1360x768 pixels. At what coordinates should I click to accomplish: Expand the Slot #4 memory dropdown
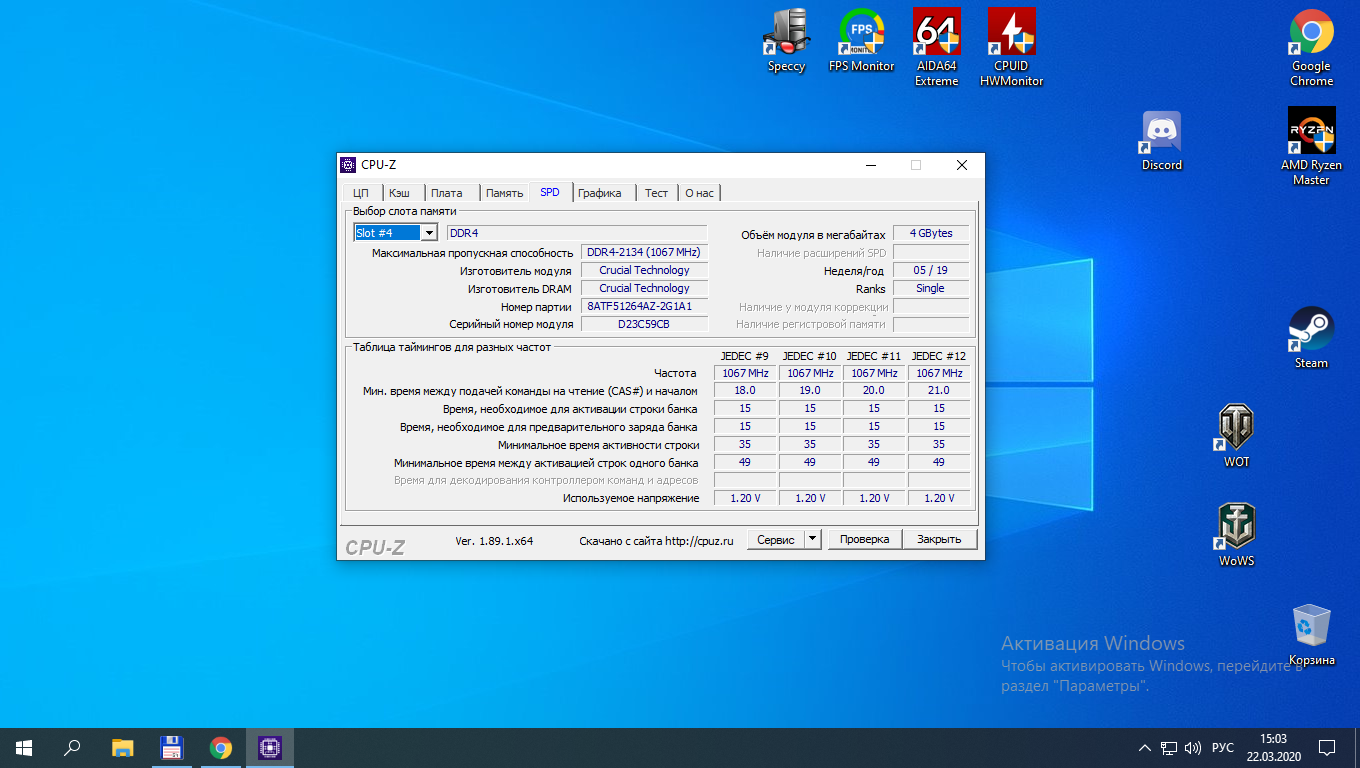[429, 233]
